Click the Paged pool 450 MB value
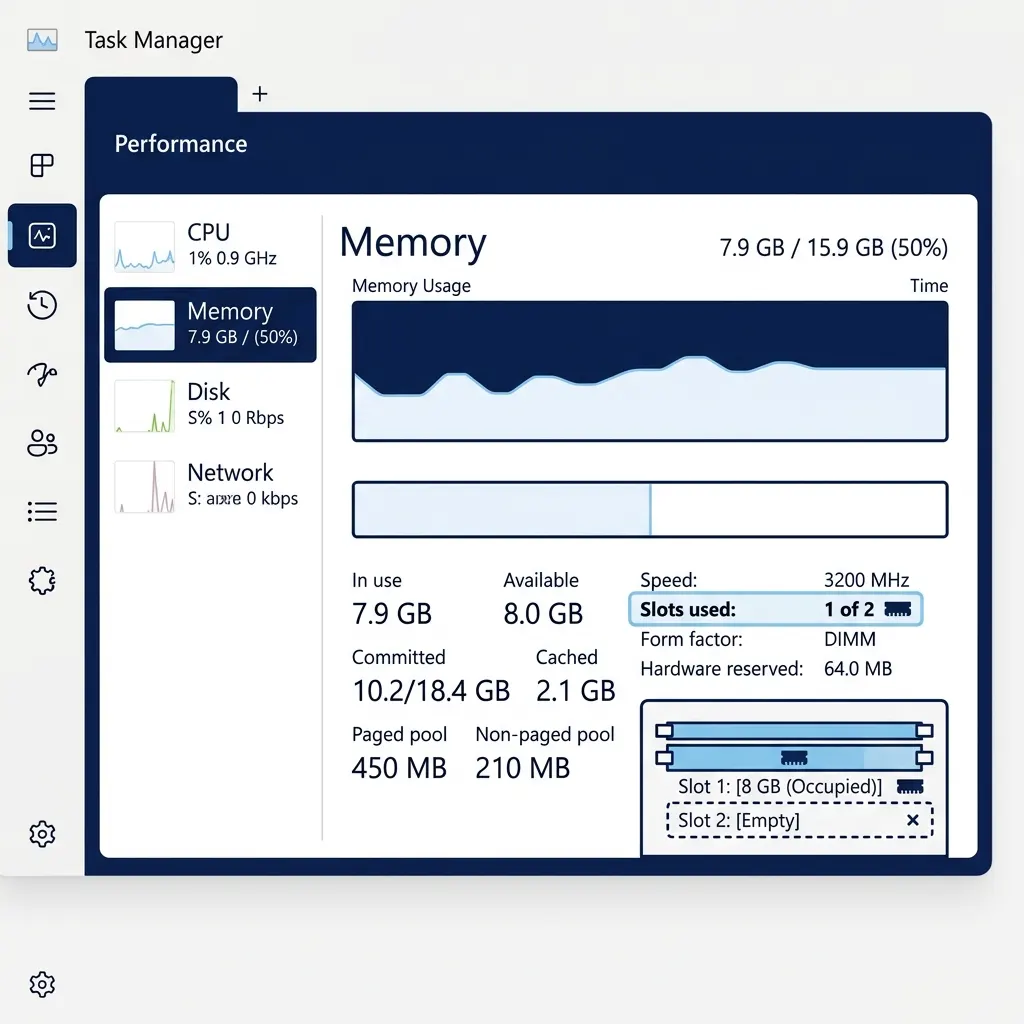The image size is (1024, 1024). click(x=399, y=768)
